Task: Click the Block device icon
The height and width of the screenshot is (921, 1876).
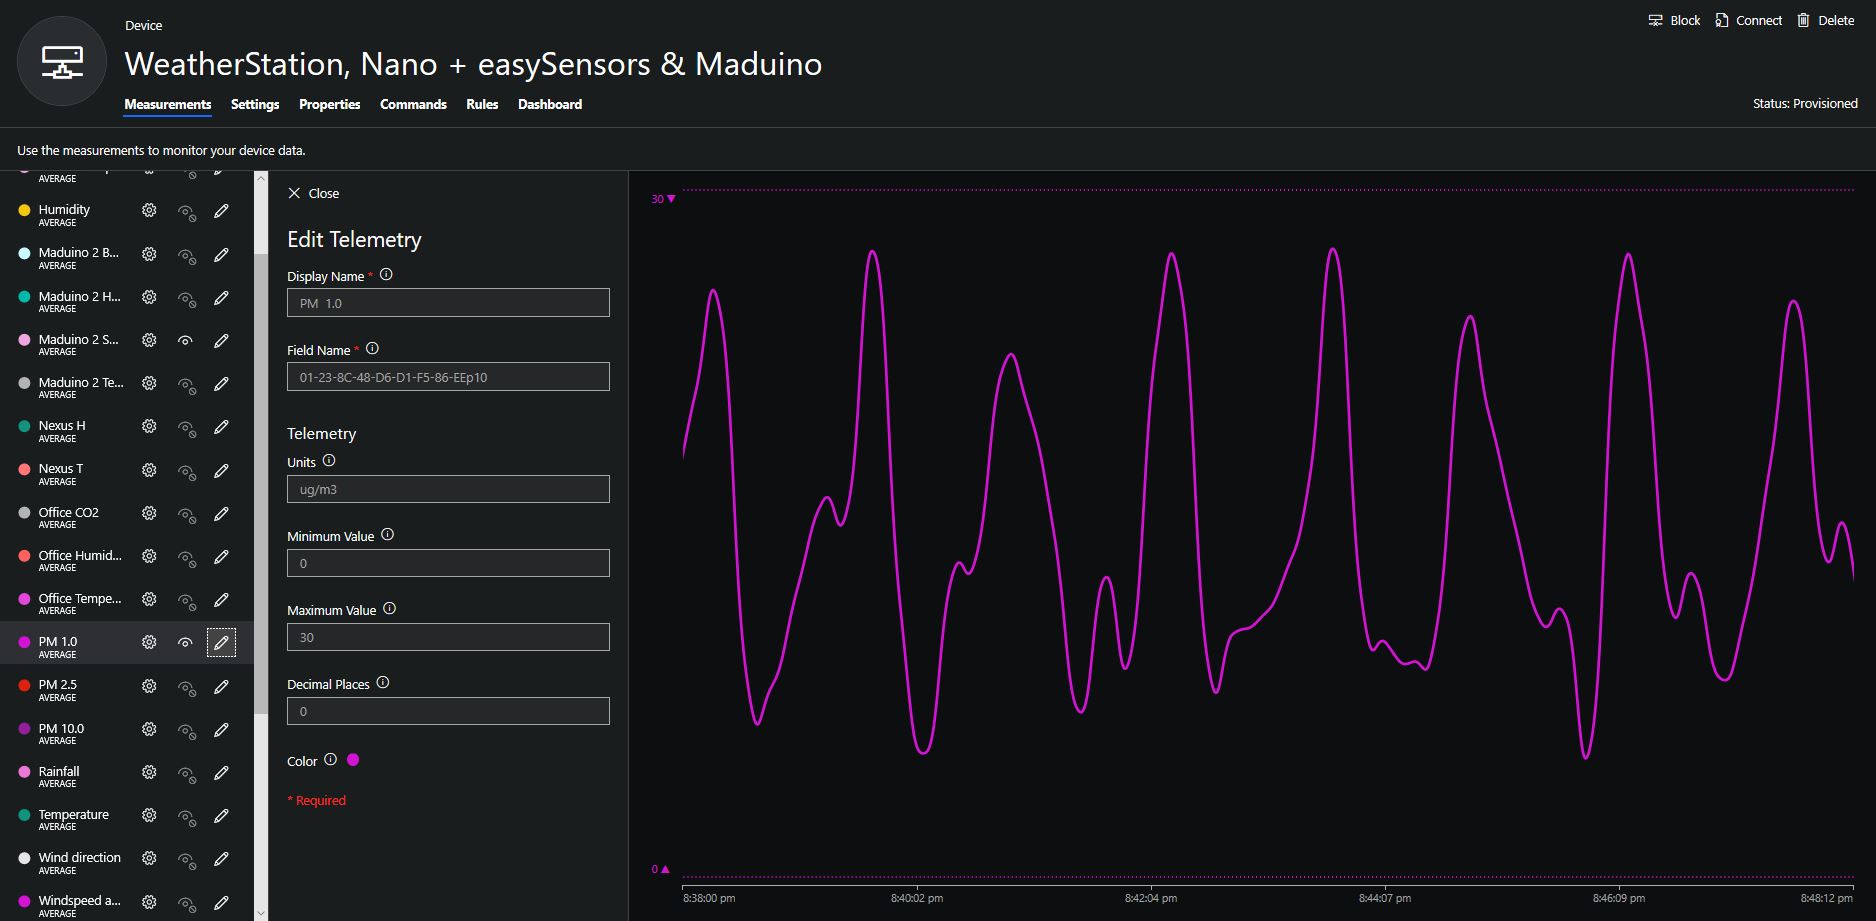Action: coord(1655,21)
